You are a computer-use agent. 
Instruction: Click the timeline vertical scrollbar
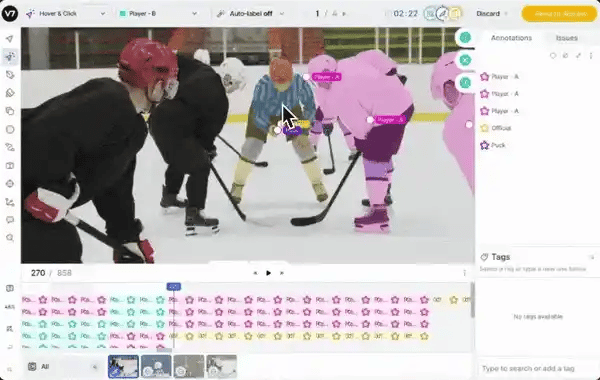pos(472,301)
